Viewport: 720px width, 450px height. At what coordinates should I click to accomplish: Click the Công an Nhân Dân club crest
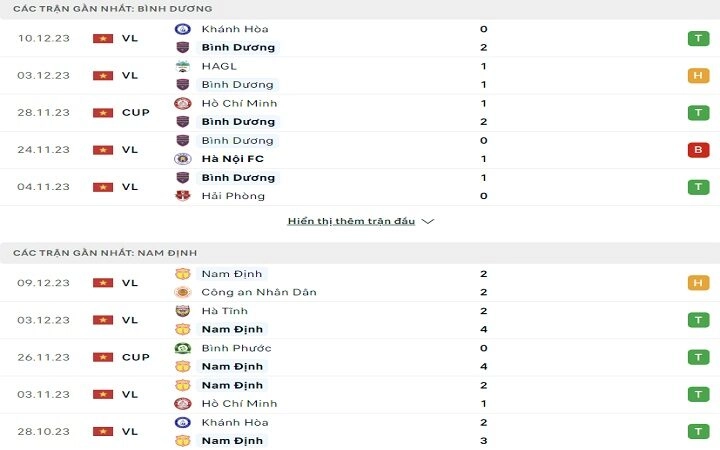tap(183, 292)
